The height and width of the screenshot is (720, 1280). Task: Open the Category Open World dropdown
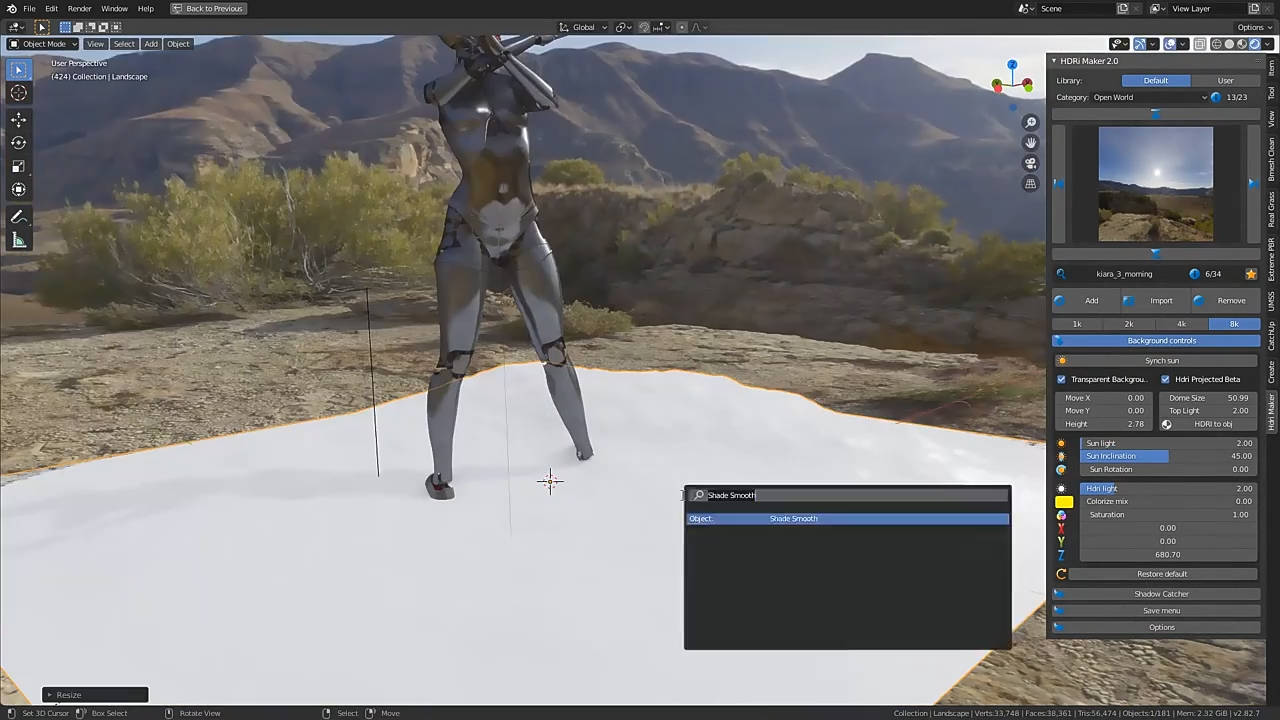tap(1149, 98)
